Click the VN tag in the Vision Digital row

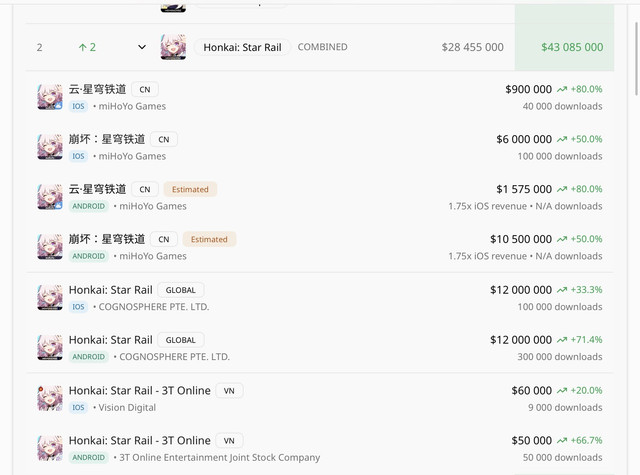(229, 391)
